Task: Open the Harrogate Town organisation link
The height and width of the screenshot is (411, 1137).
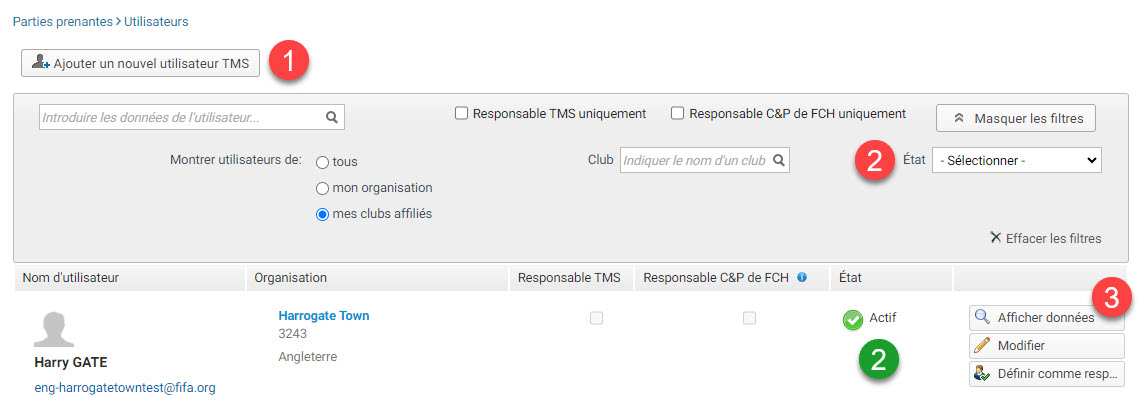Action: coord(323,315)
